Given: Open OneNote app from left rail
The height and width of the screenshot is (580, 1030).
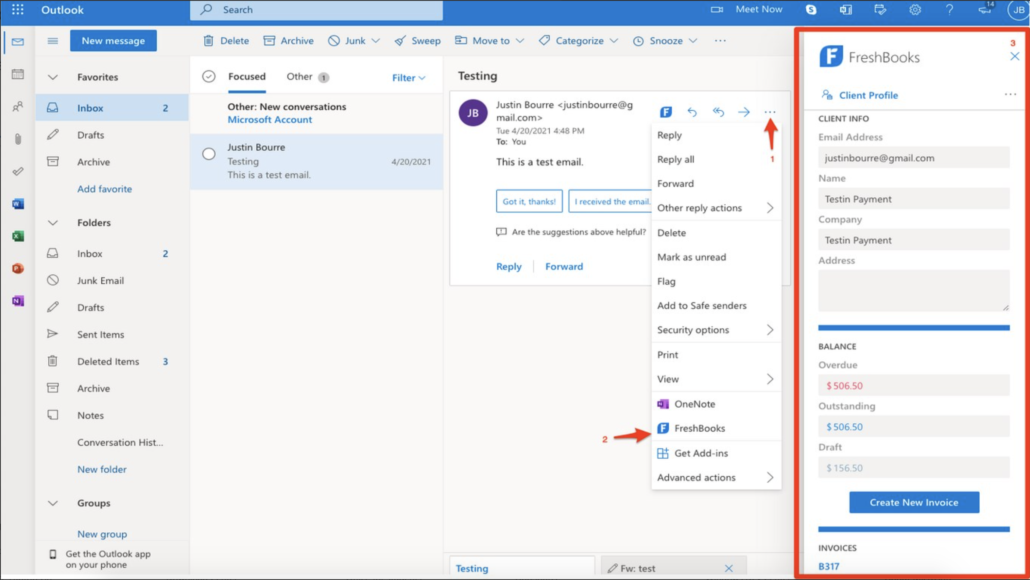Looking at the screenshot, I should (x=18, y=301).
